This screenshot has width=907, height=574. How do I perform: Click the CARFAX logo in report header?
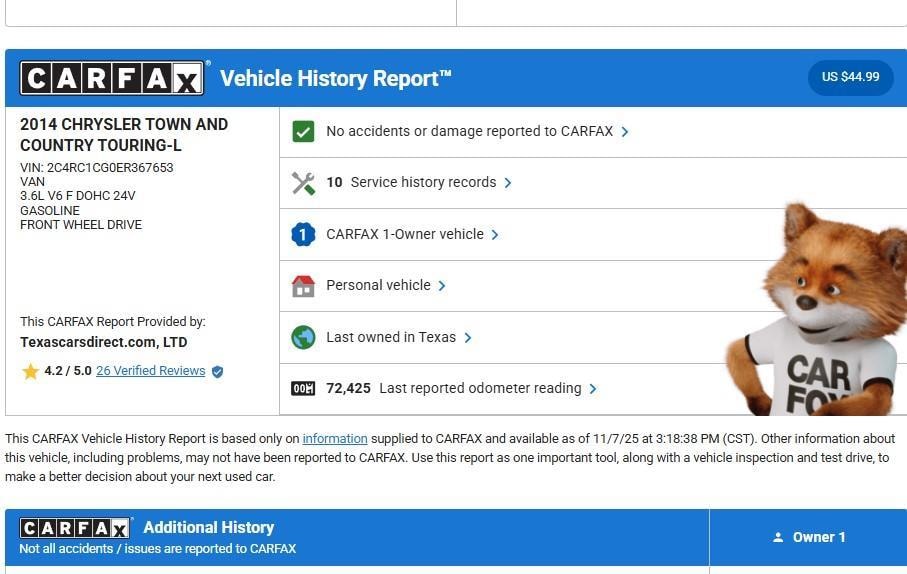coord(112,78)
